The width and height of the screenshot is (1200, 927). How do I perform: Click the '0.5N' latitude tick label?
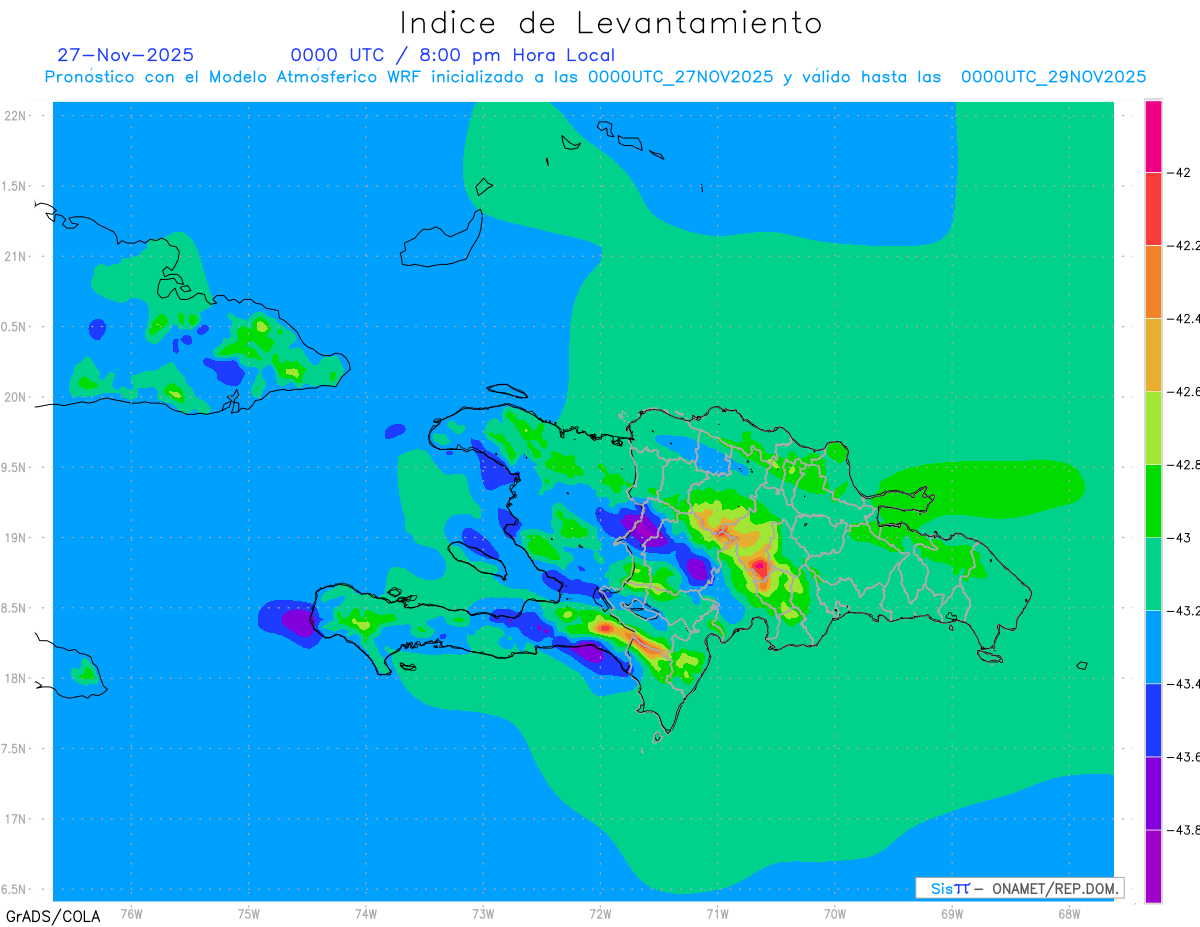point(14,327)
